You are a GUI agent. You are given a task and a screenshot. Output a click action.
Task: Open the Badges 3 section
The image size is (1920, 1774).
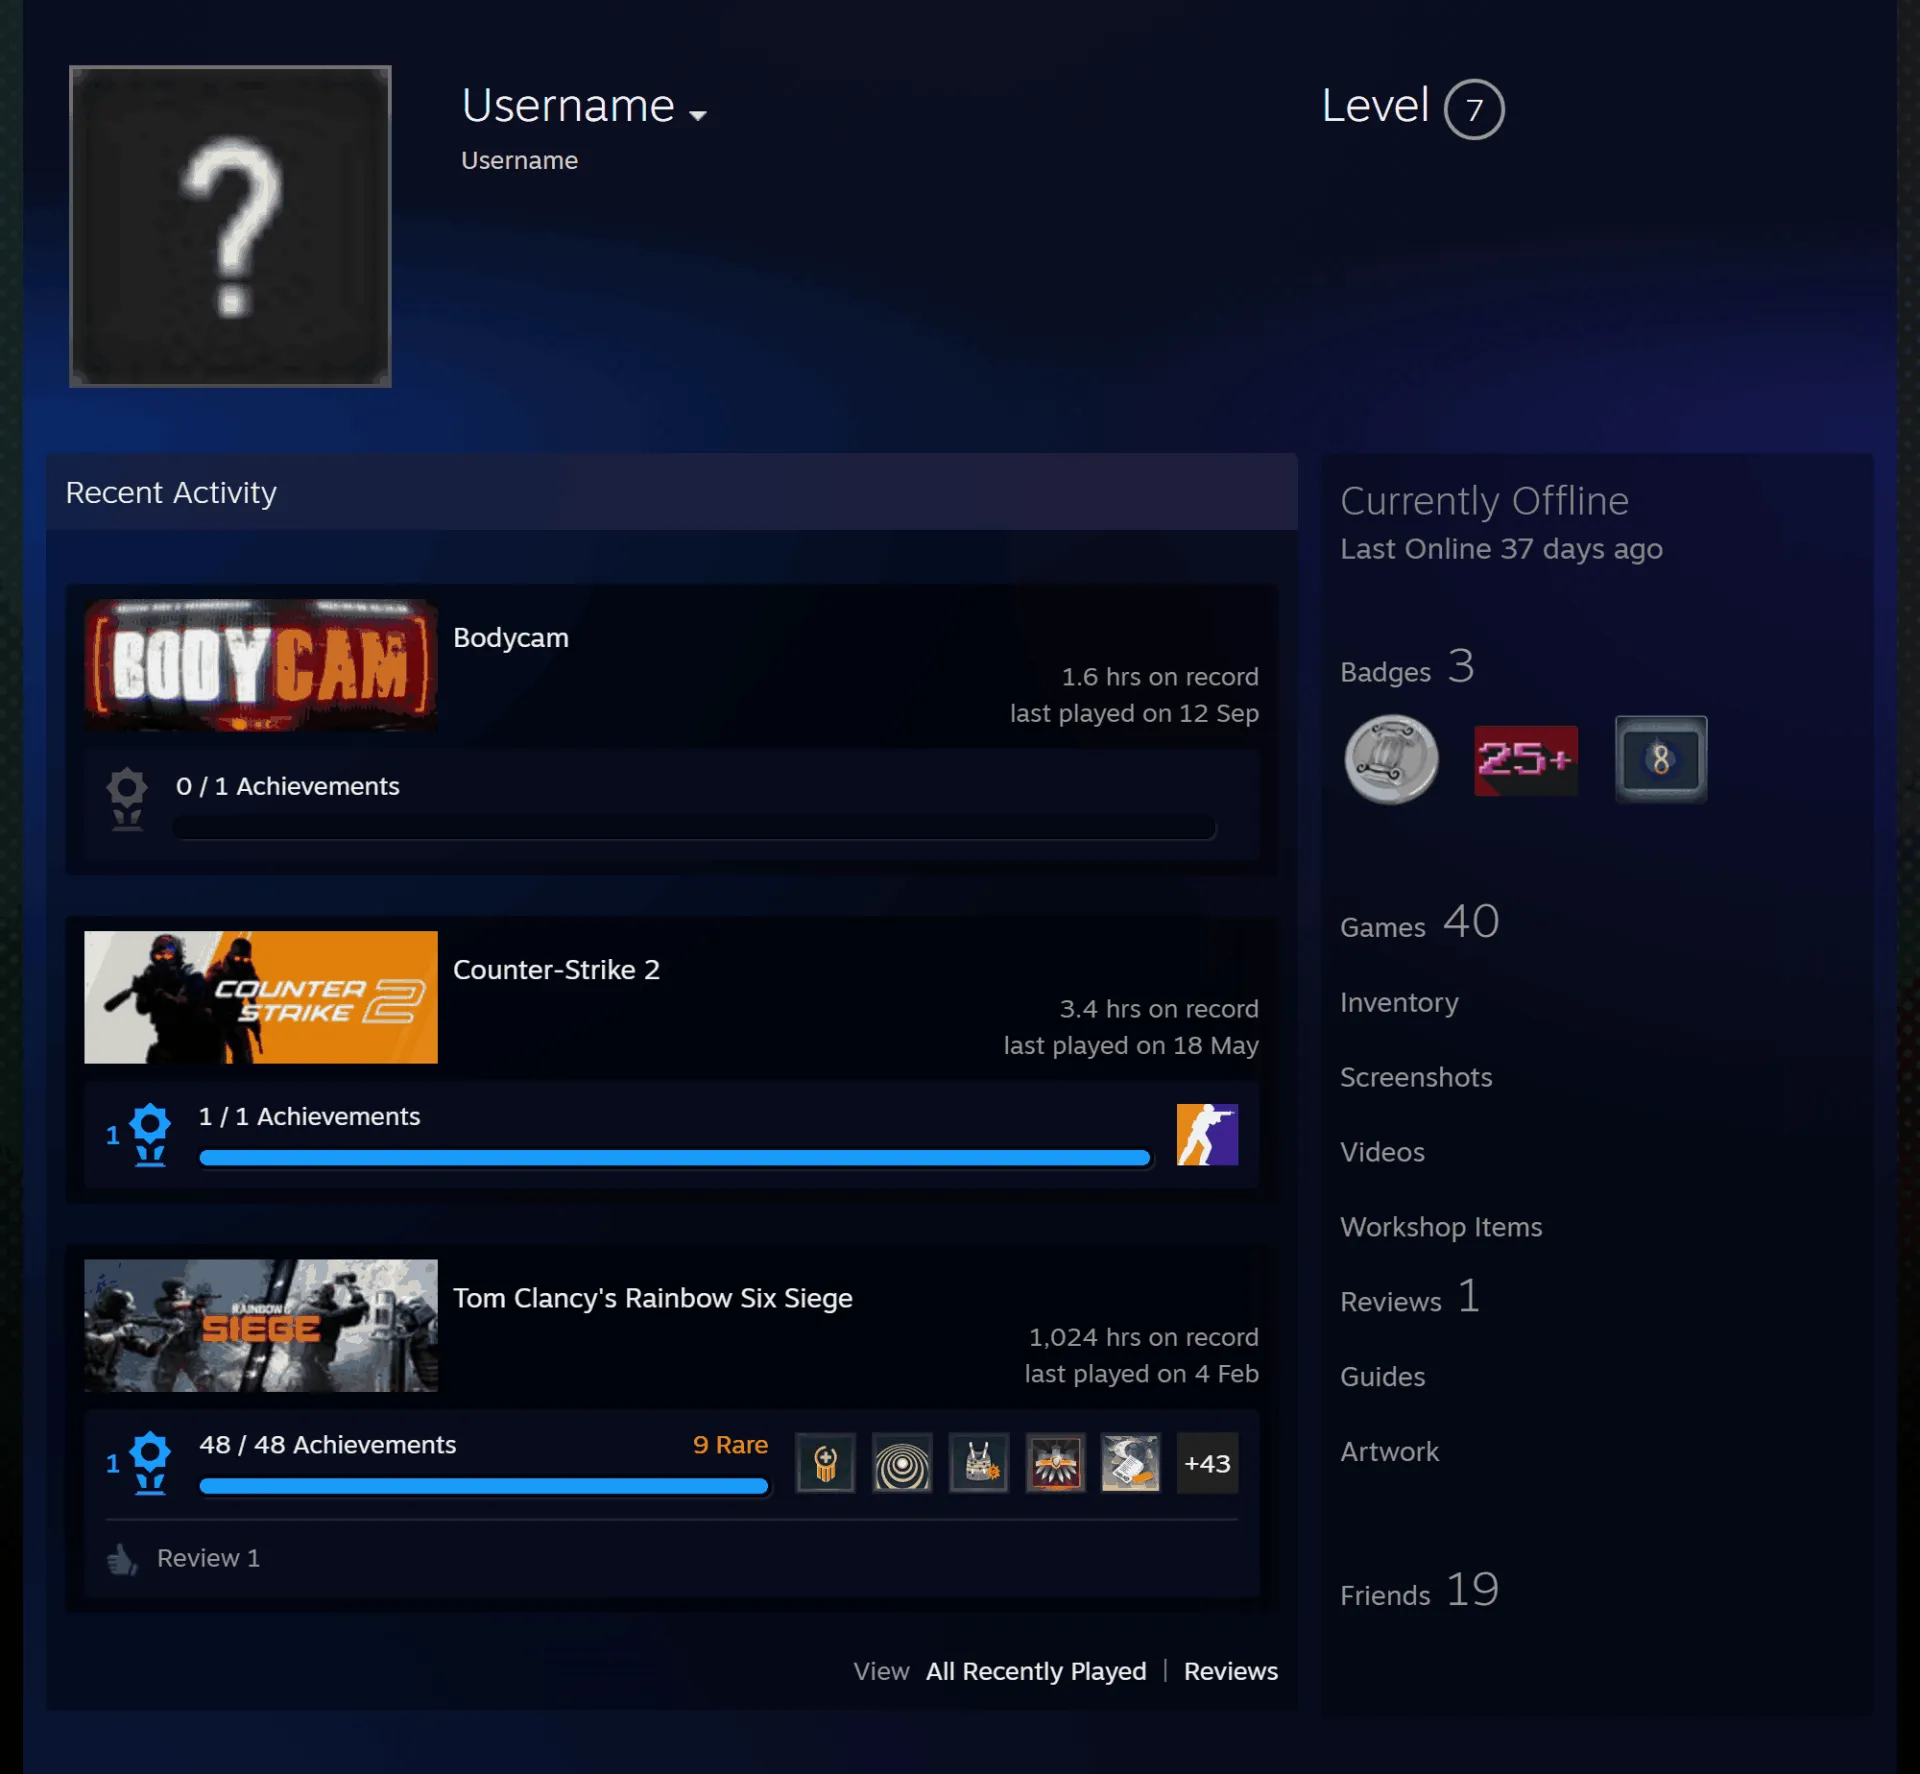[x=1407, y=667]
